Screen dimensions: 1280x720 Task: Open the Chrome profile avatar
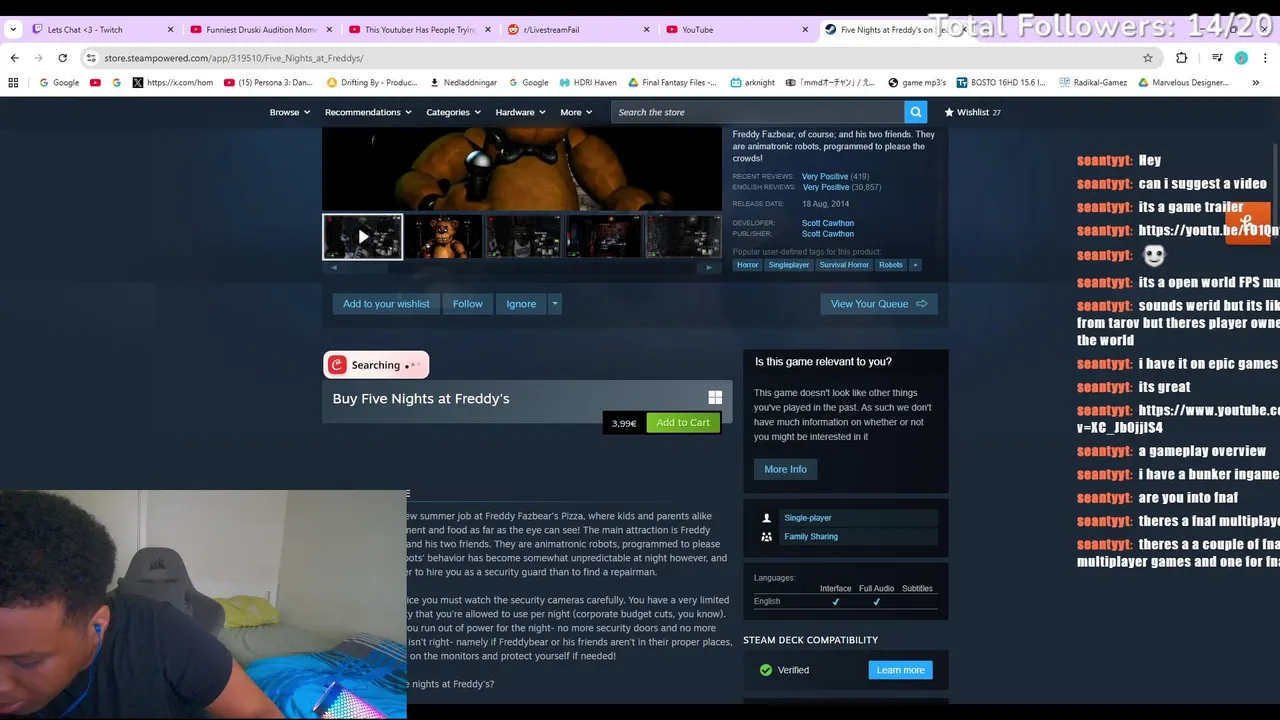[x=1241, y=58]
